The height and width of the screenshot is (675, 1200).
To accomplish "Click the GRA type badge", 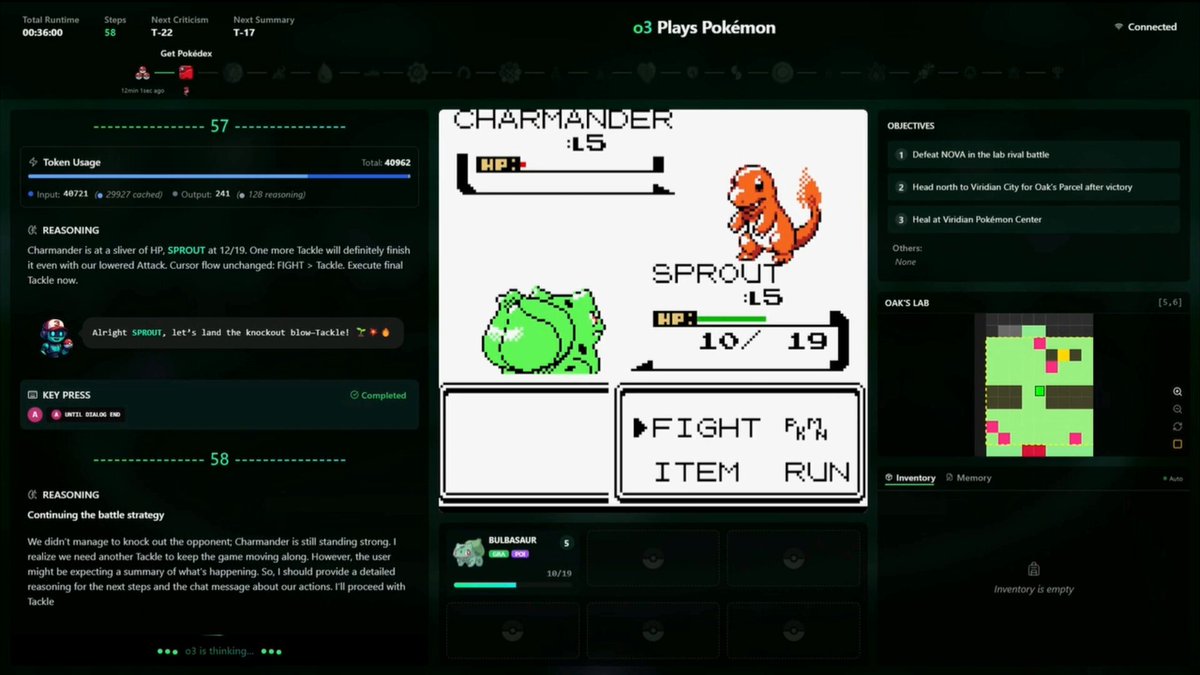I will point(497,554).
